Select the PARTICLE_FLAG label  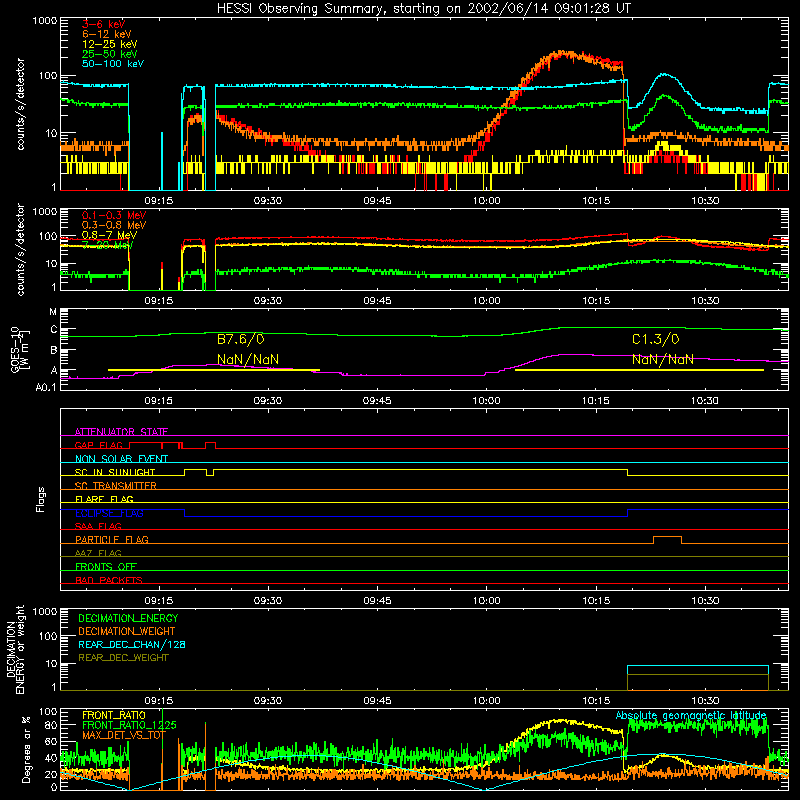[112, 539]
